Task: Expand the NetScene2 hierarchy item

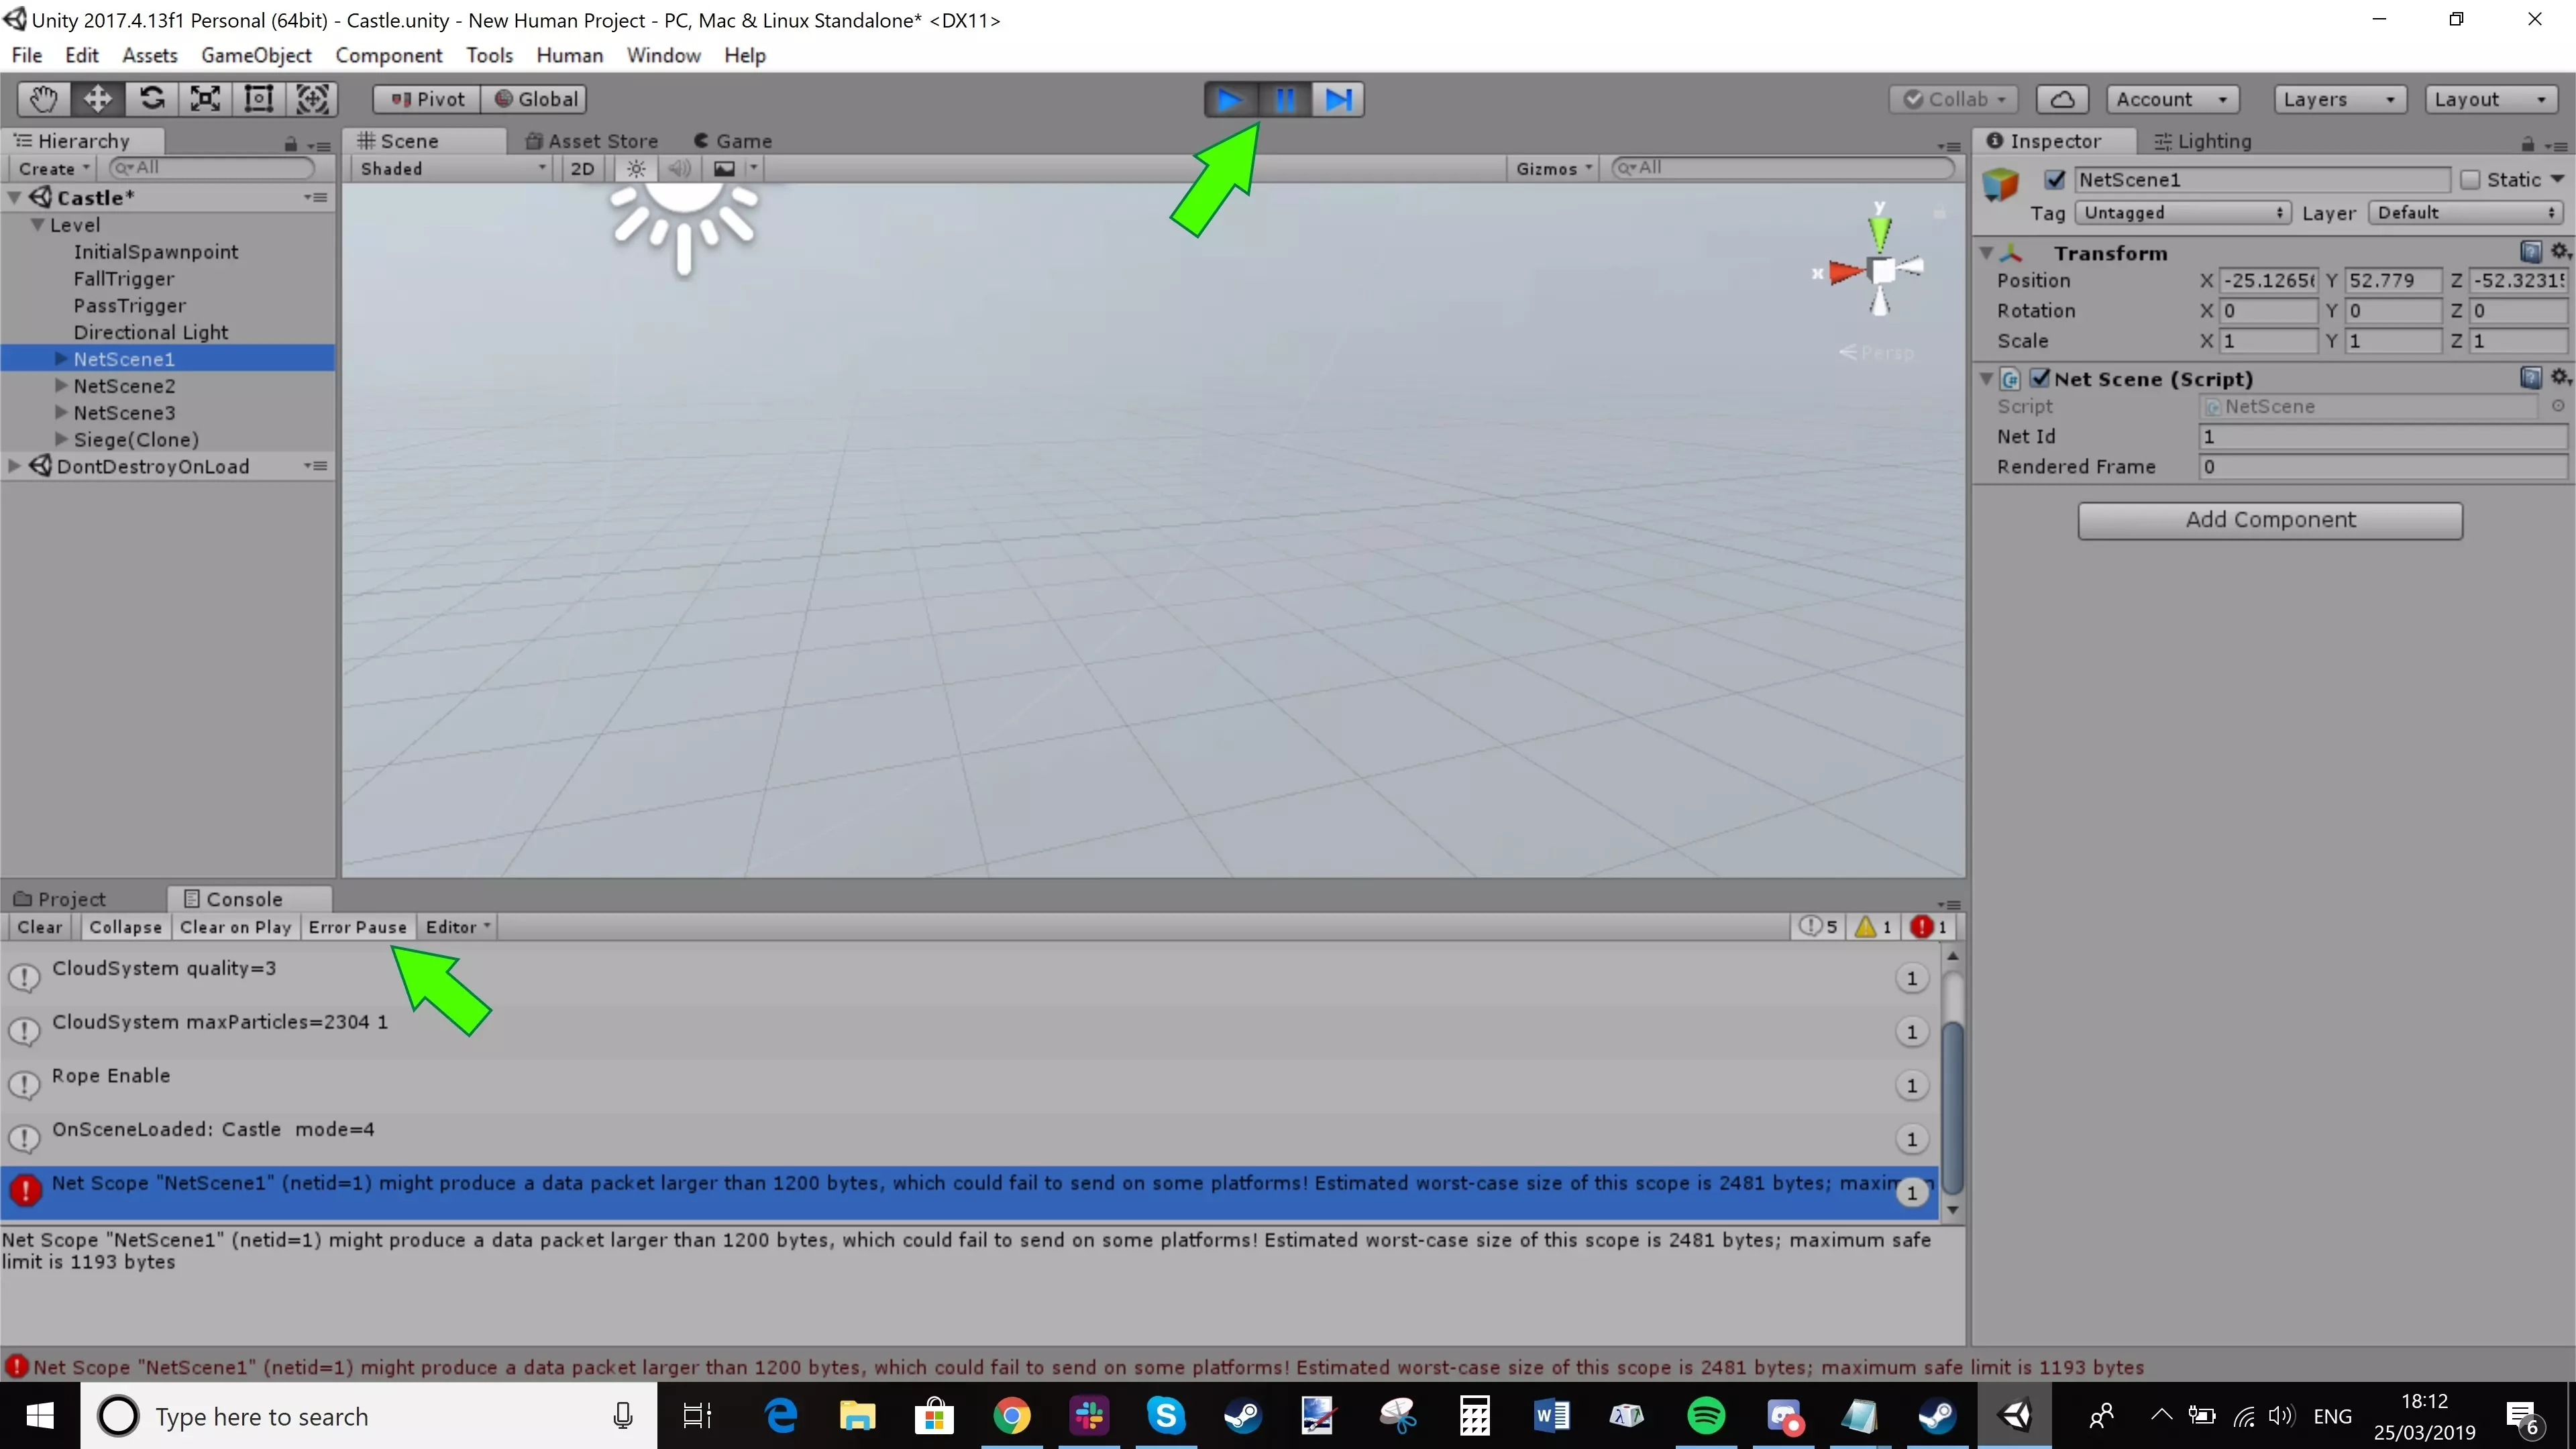Action: coord(61,385)
